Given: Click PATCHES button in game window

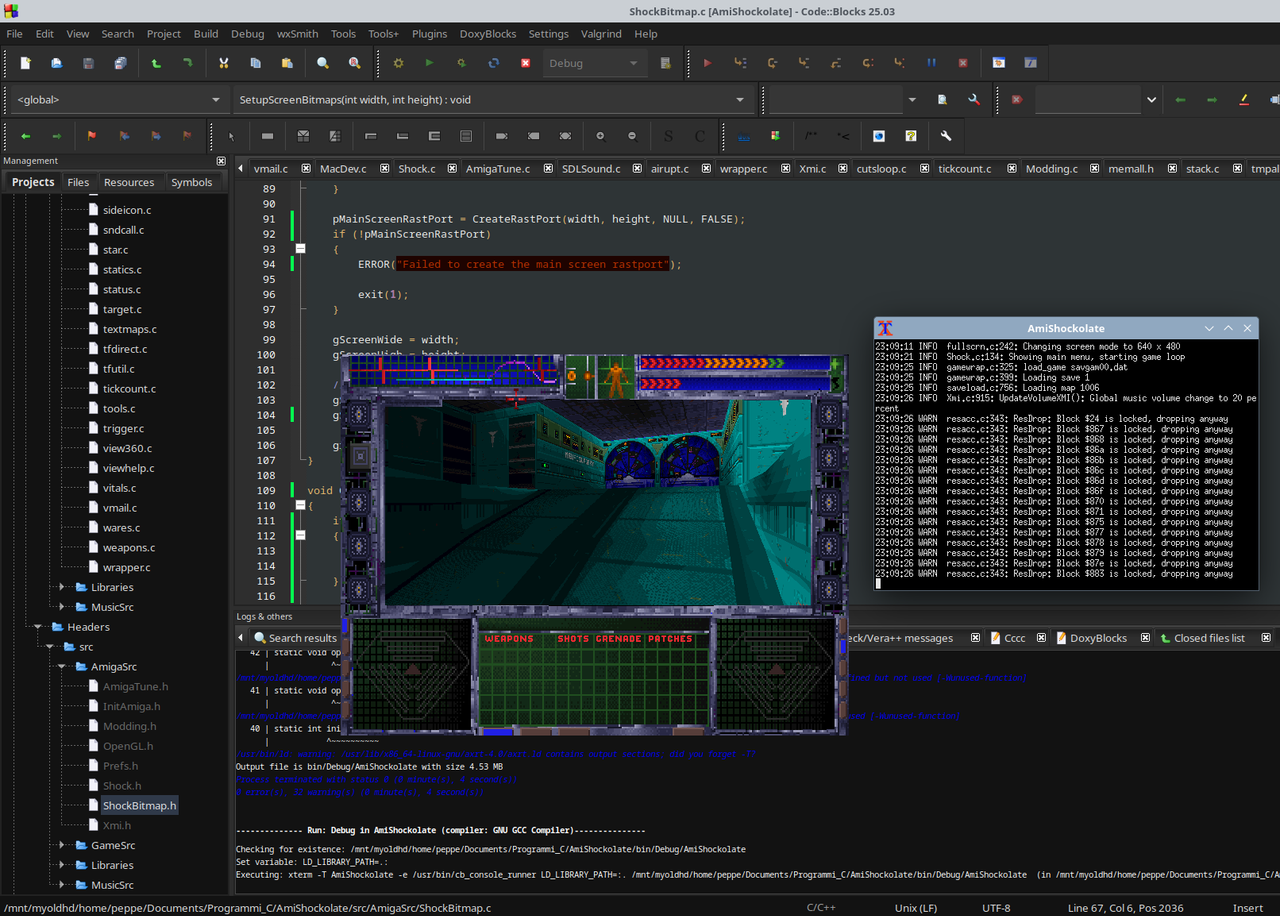Looking at the screenshot, I should 670,638.
